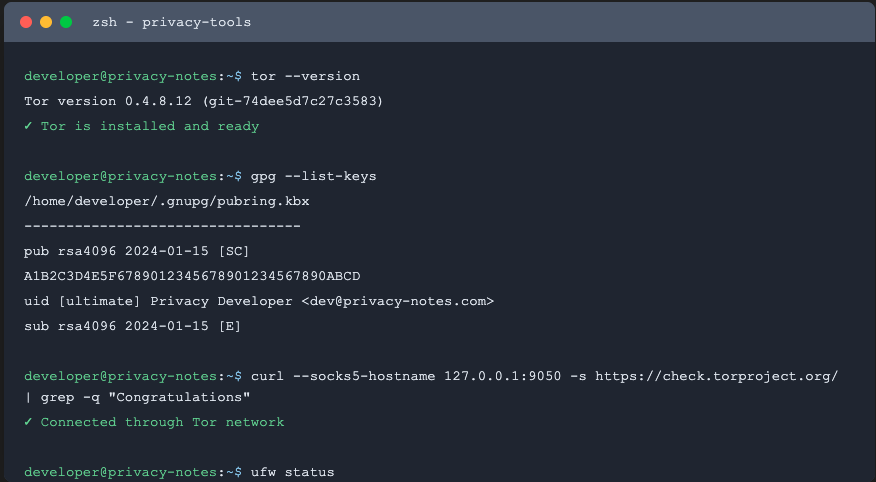The width and height of the screenshot is (876, 482).
Task: Click the 'ufw status' command
Action: (x=292, y=472)
